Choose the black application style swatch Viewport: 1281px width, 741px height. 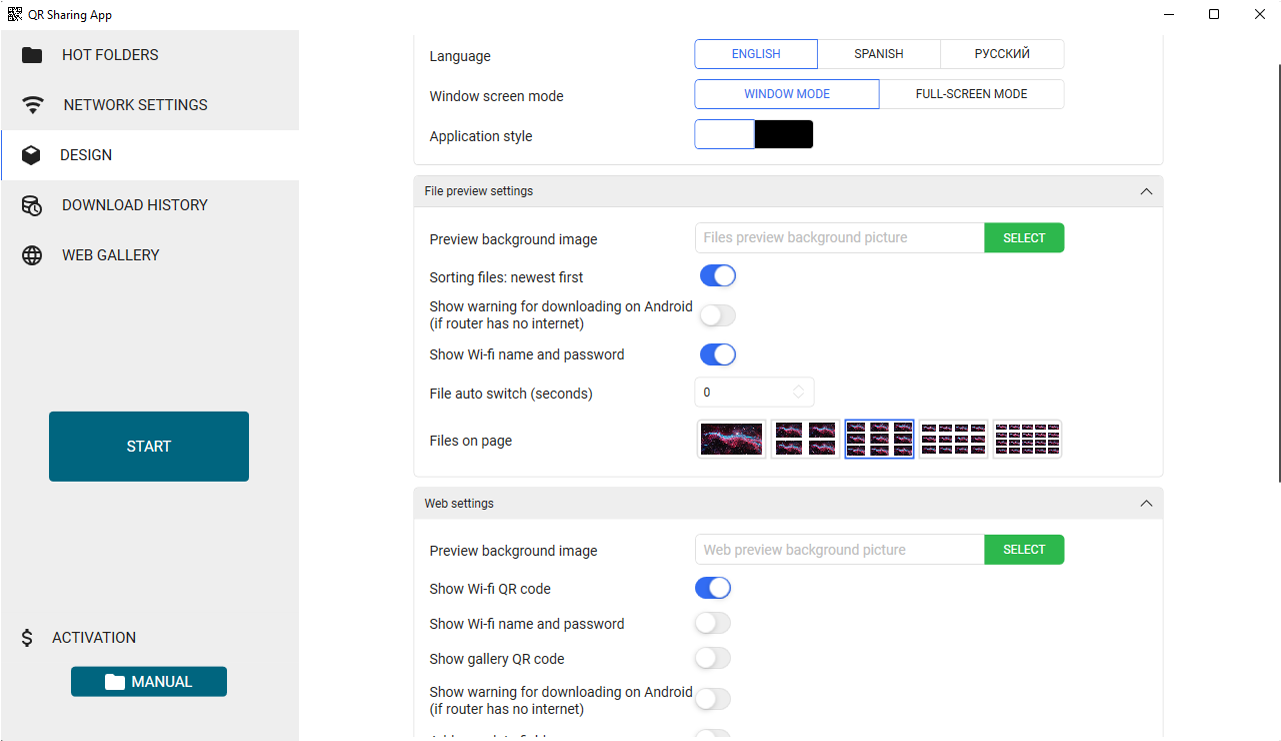point(783,134)
